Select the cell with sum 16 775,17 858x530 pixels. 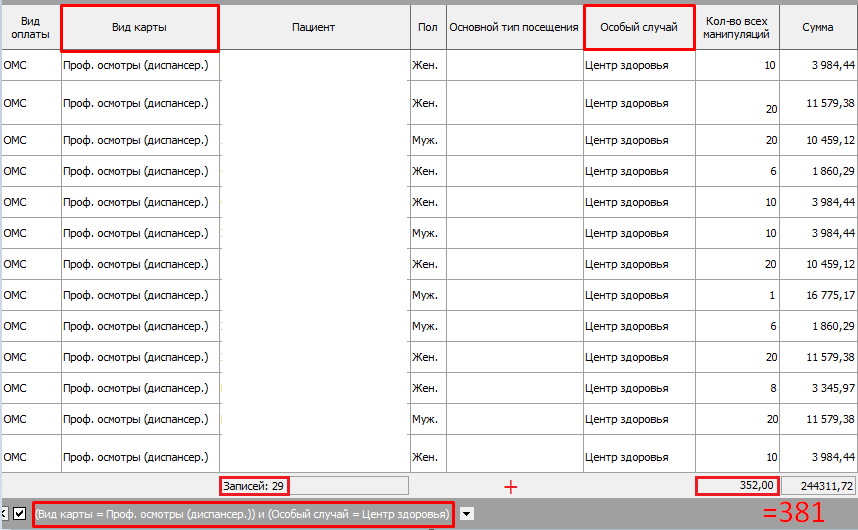818,295
